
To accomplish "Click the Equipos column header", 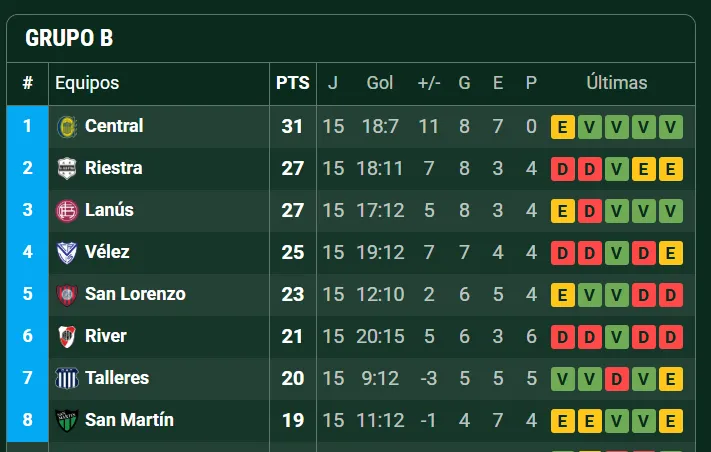I will click(87, 83).
